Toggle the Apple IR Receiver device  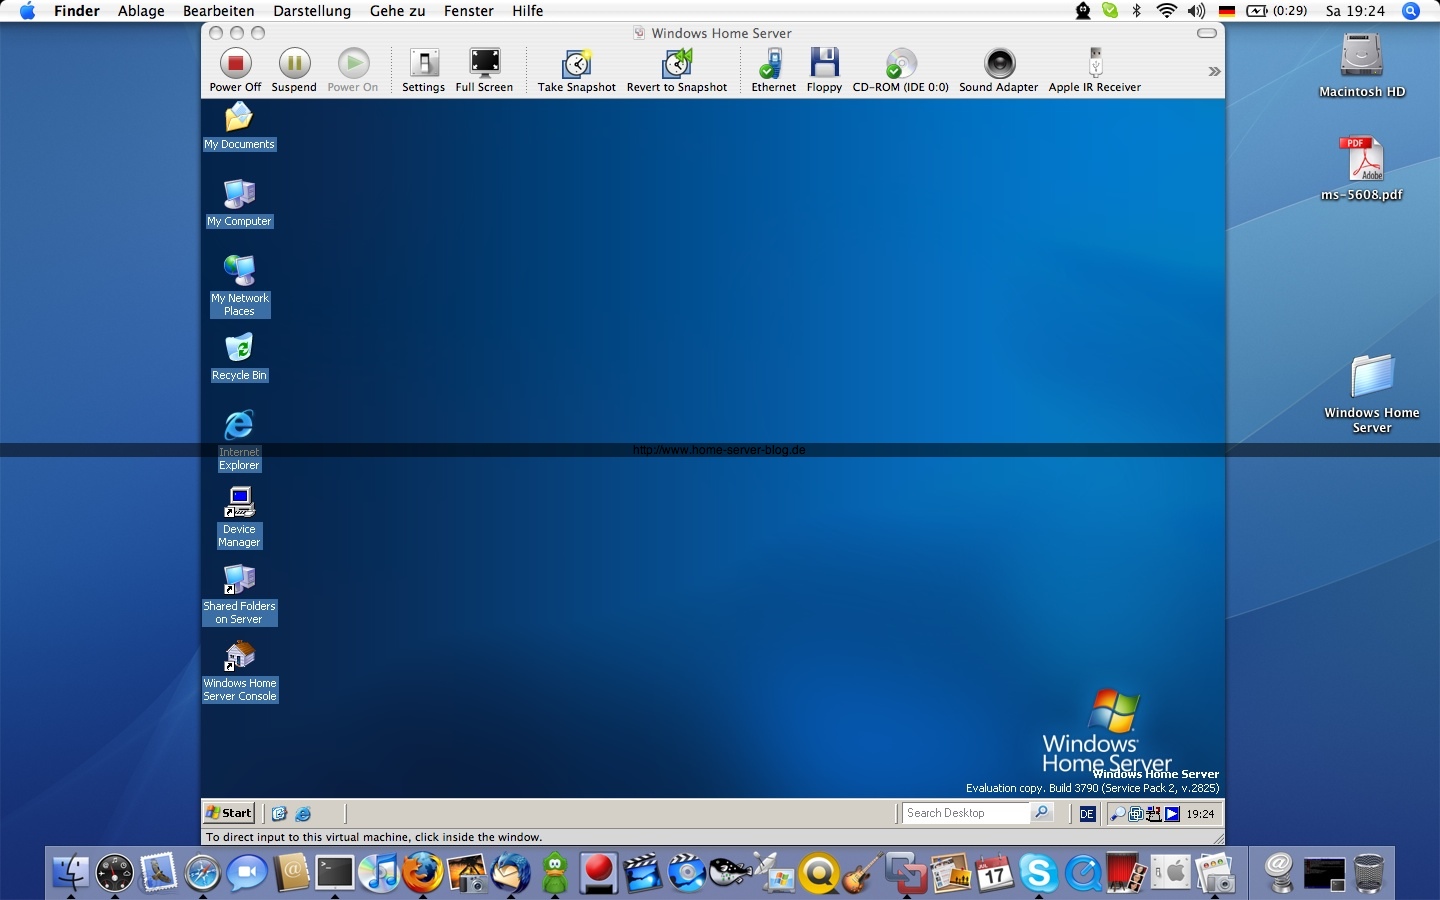tap(1095, 70)
